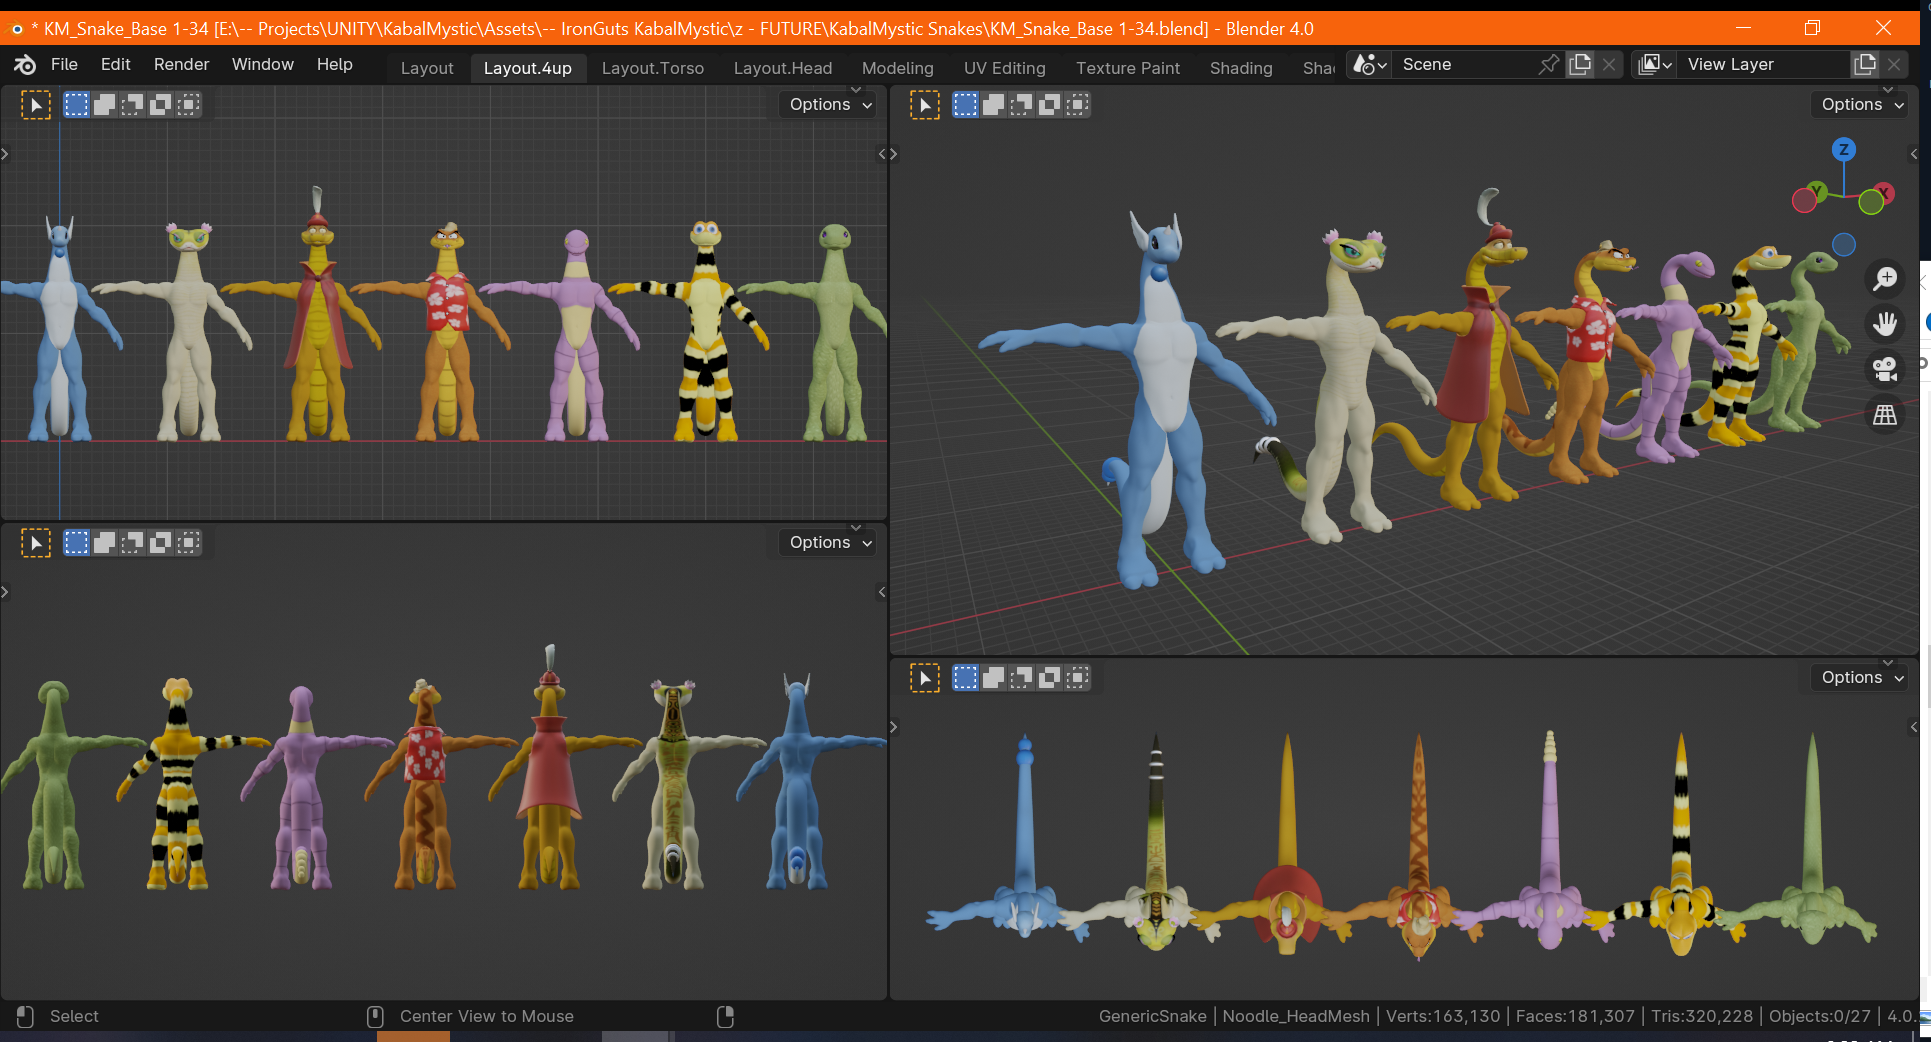Expand the perspective viewport's left toolbar arrow
1931x1042 pixels.
tap(893, 154)
